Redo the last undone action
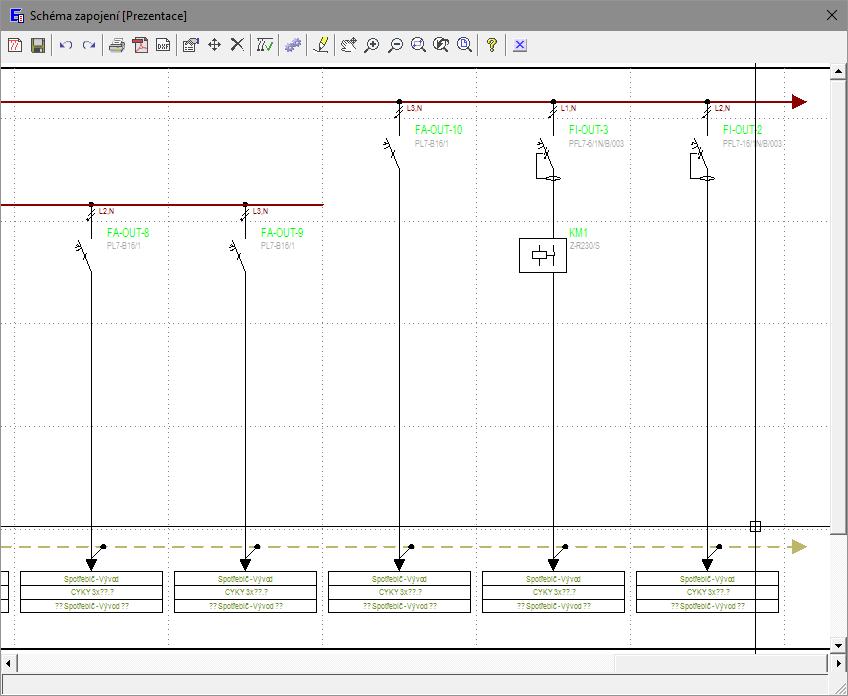 [89, 45]
